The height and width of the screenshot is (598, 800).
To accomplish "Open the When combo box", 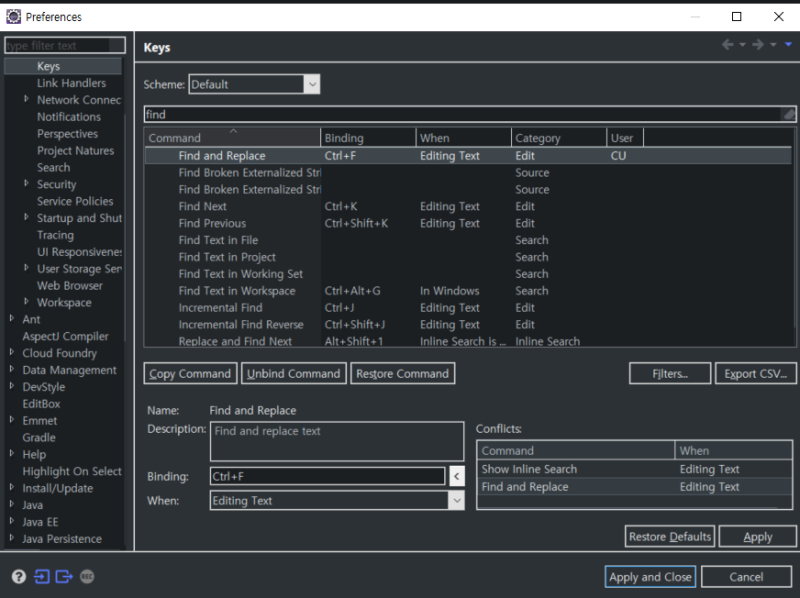I will pyautogui.click(x=456, y=501).
